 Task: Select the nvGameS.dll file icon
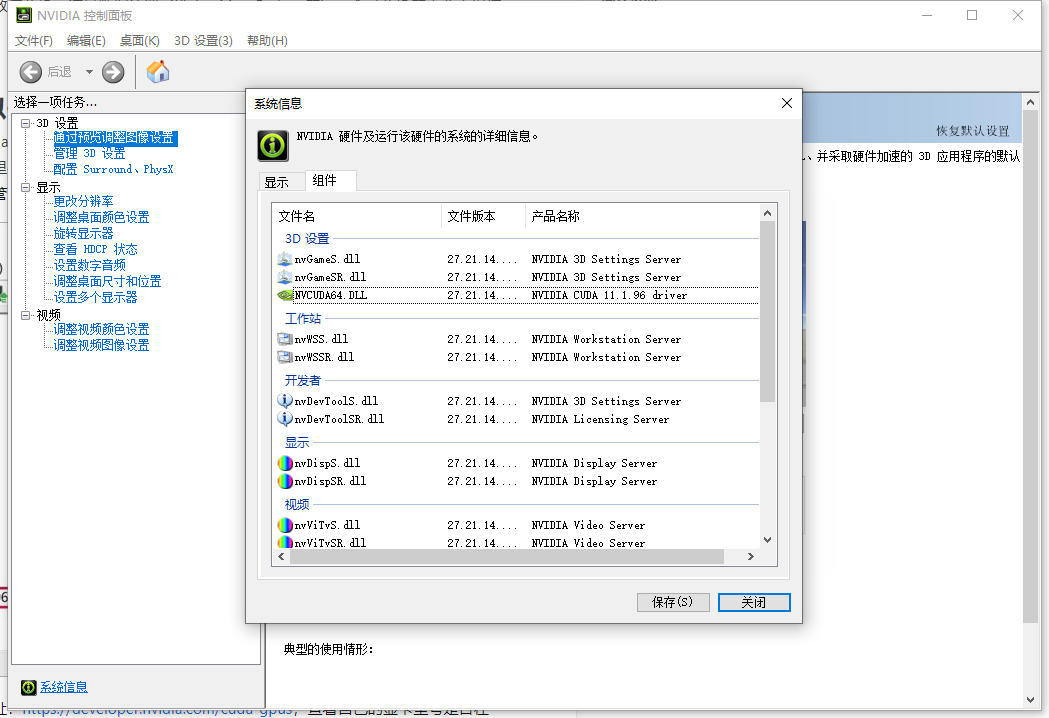(284, 259)
